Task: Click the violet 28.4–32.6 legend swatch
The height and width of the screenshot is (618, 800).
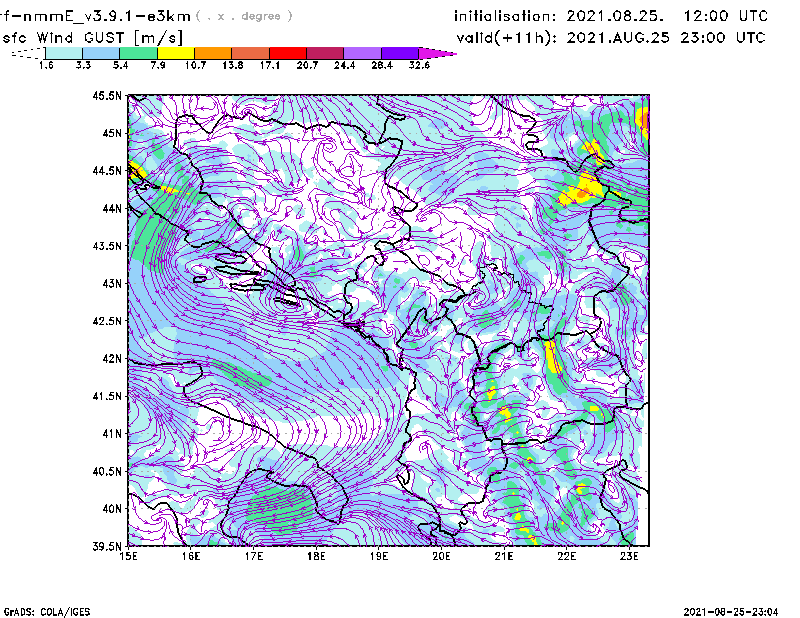Action: click(399, 53)
